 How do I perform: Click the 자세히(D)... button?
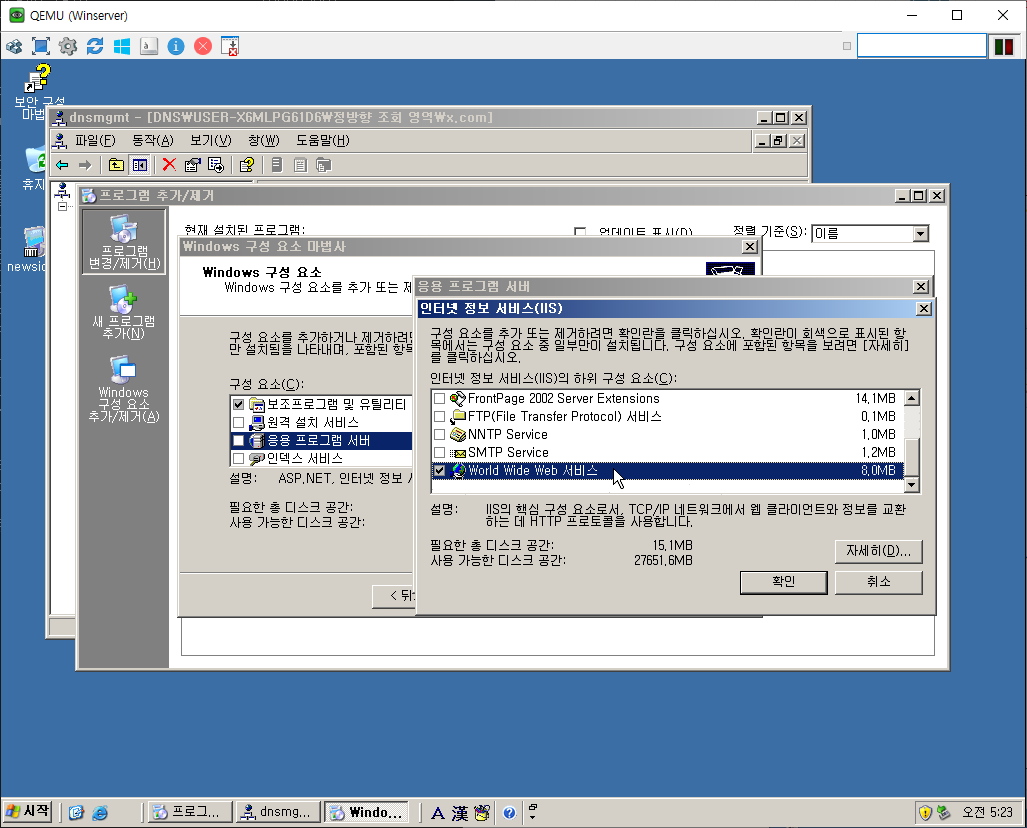point(878,551)
